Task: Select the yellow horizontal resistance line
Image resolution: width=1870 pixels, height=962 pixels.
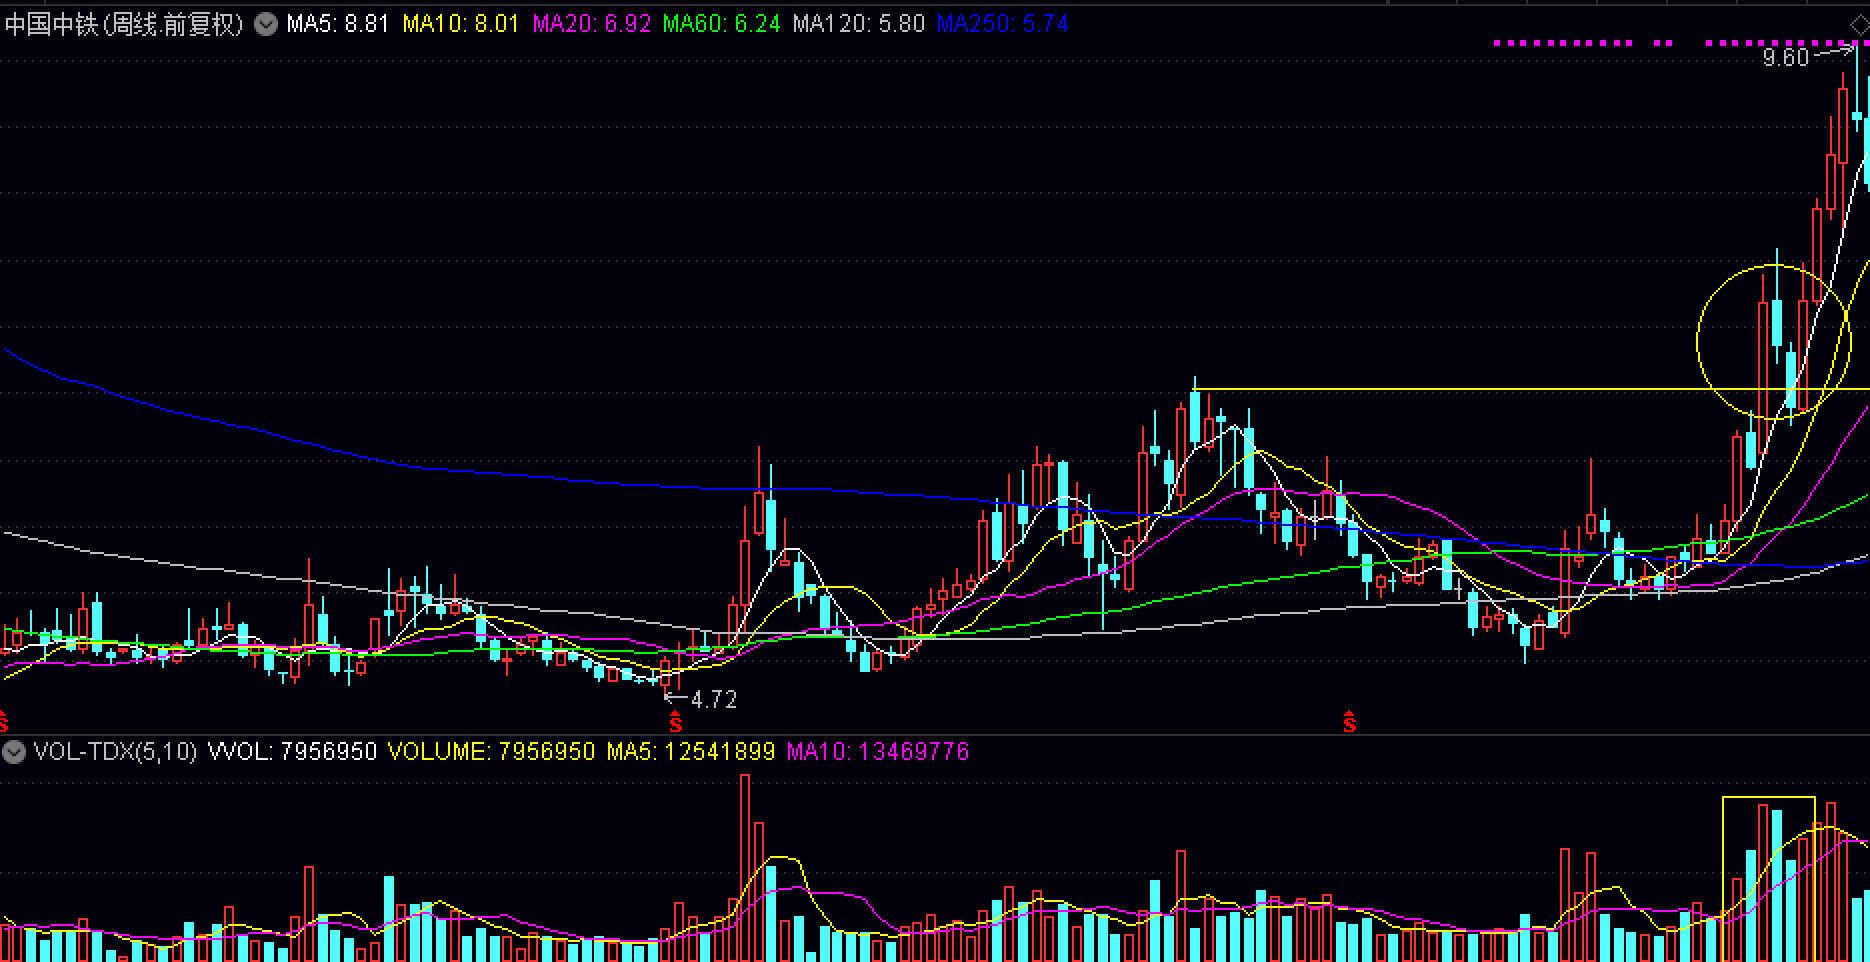Action: tap(1531, 389)
